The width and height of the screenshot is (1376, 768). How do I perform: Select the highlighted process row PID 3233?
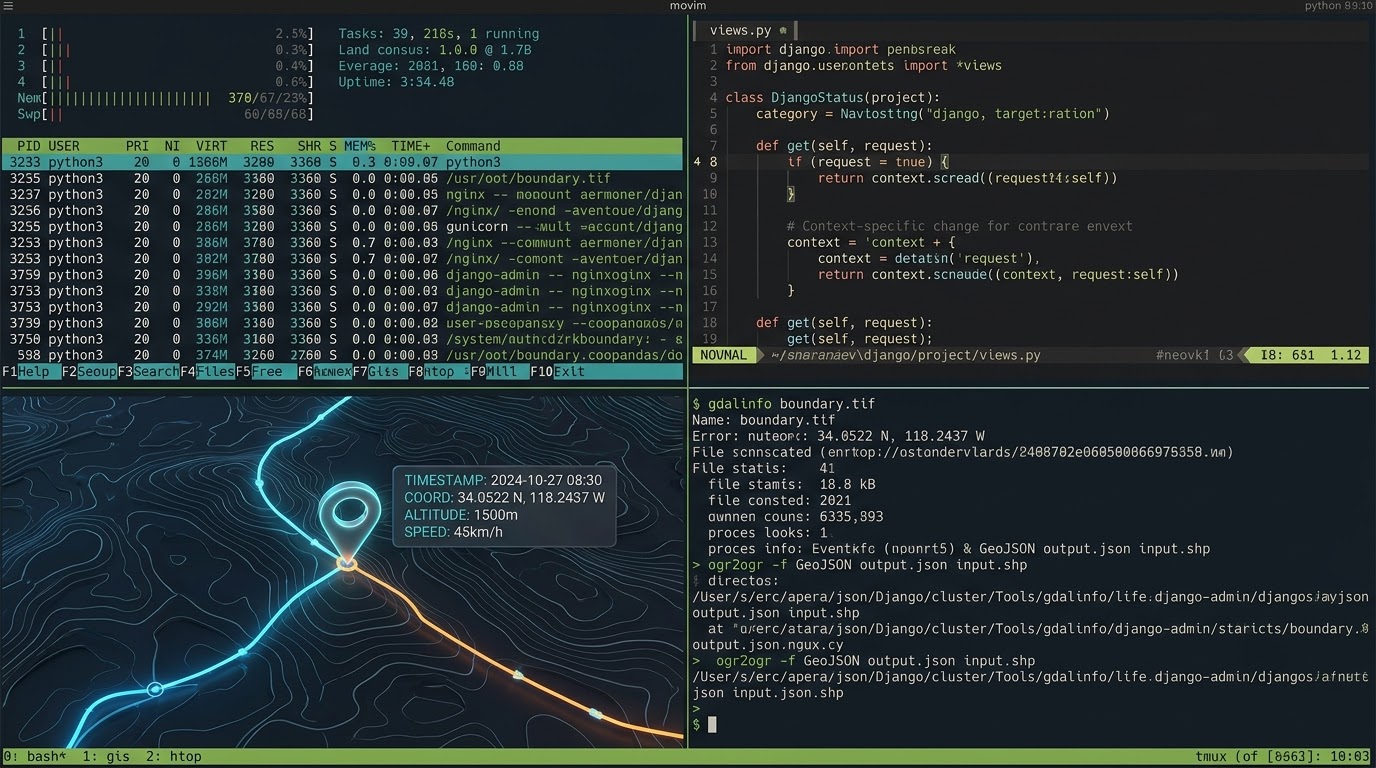click(343, 162)
